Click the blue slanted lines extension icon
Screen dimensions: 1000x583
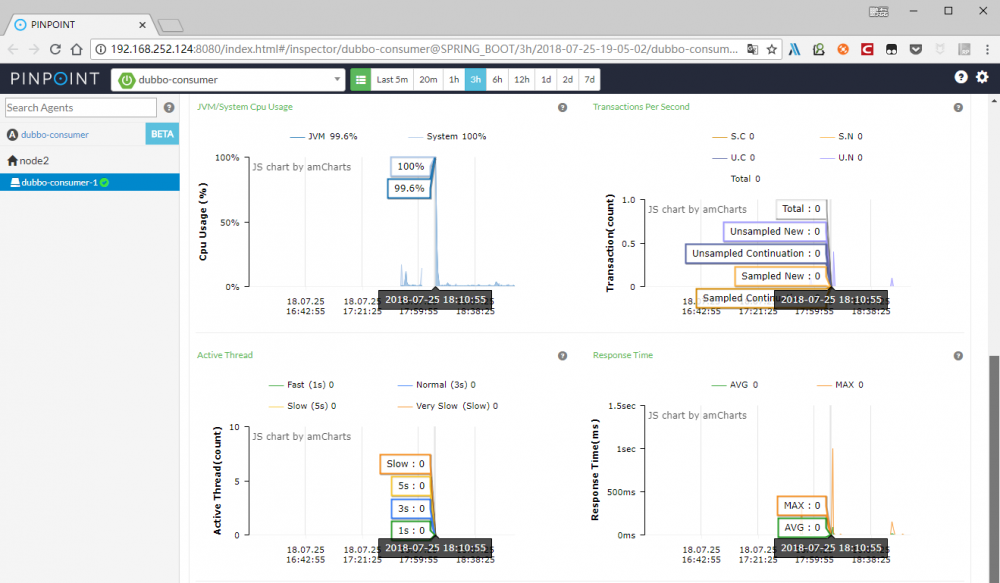(795, 49)
